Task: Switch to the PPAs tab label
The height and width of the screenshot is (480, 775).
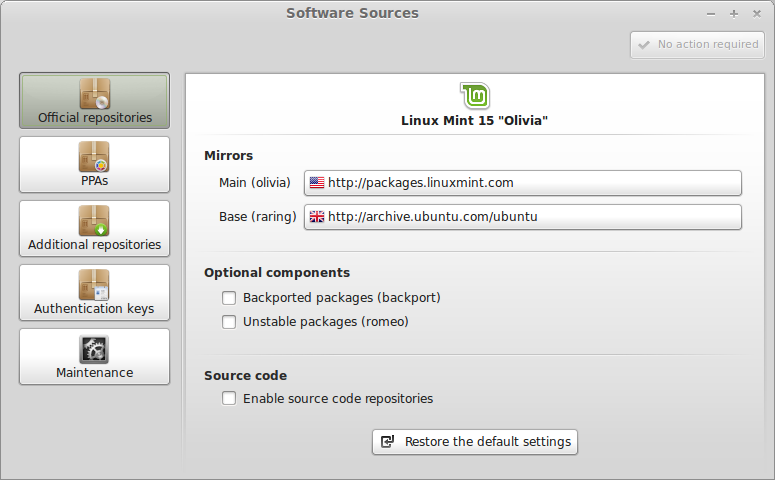Action: pos(95,181)
